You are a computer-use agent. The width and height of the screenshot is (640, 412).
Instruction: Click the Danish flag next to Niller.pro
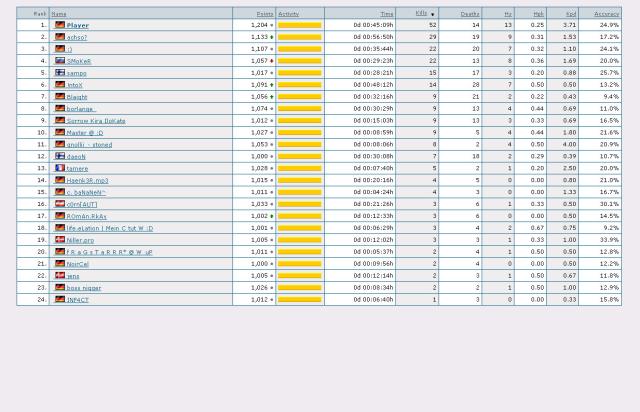[x=60, y=240]
